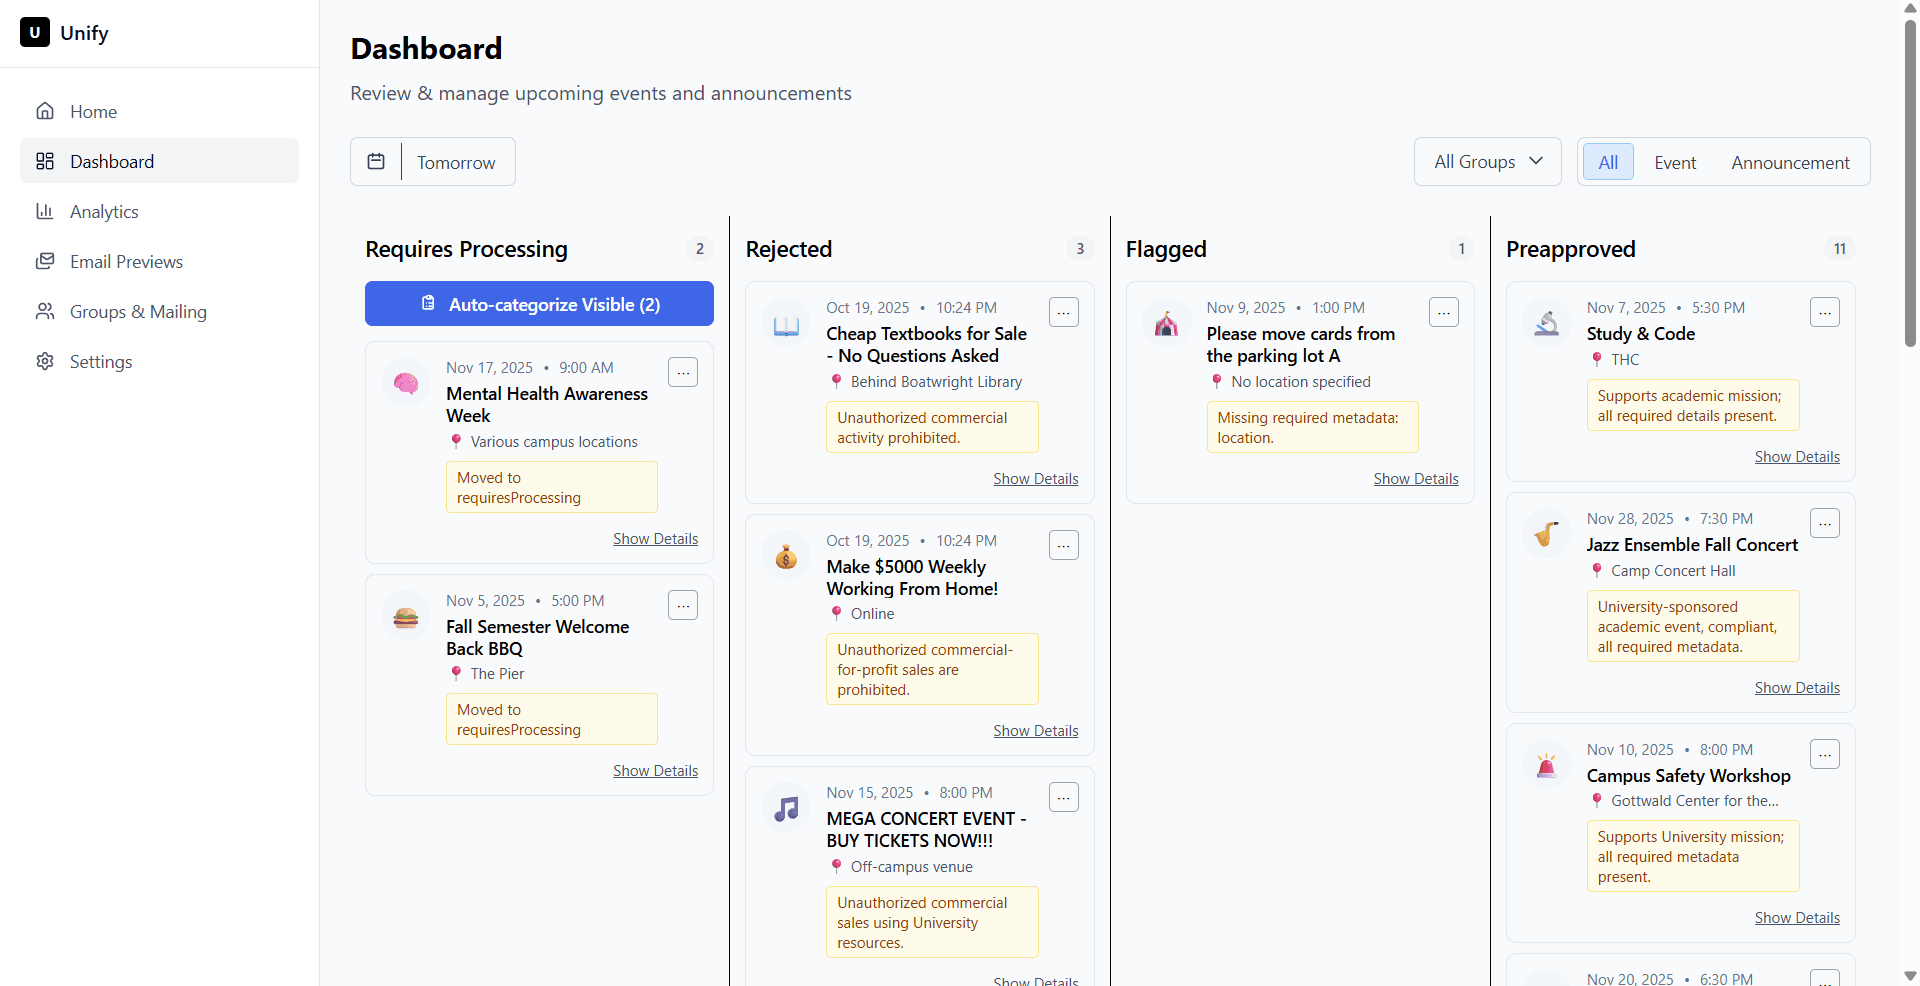
Task: Open options menu for Make $5000 Weekly card
Action: point(1064,545)
